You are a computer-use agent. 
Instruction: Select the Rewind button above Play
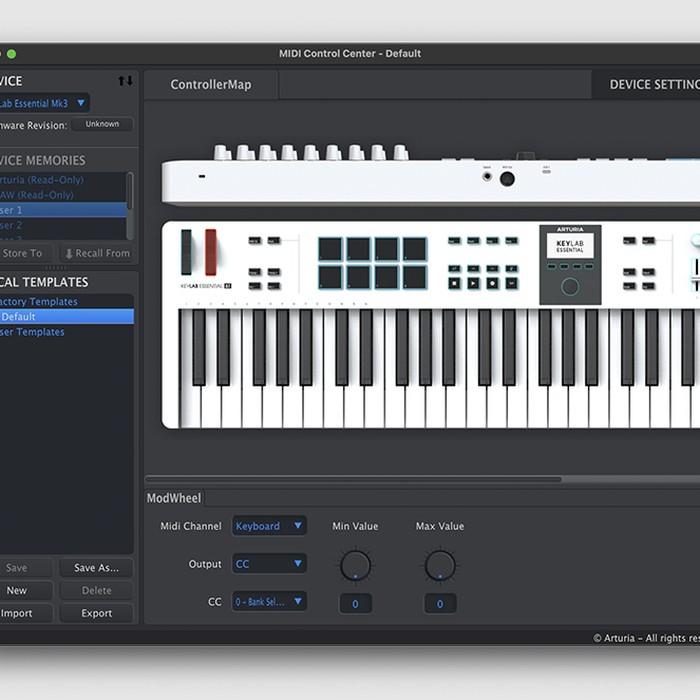click(473, 269)
